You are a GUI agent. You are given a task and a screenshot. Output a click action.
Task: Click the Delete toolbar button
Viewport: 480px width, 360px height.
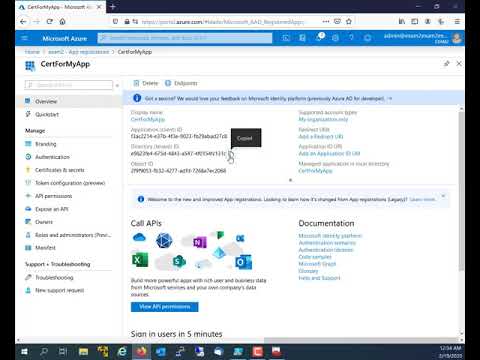tap(146, 83)
